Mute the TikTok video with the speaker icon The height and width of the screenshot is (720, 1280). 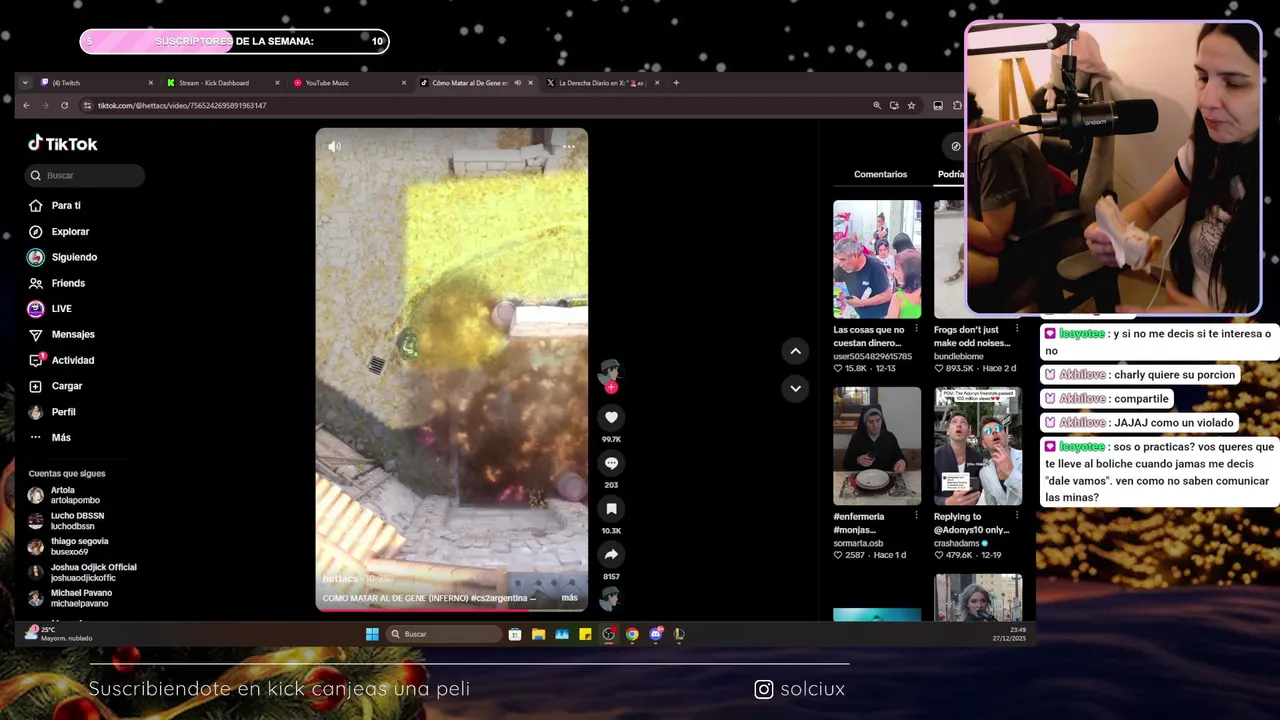pyautogui.click(x=334, y=146)
